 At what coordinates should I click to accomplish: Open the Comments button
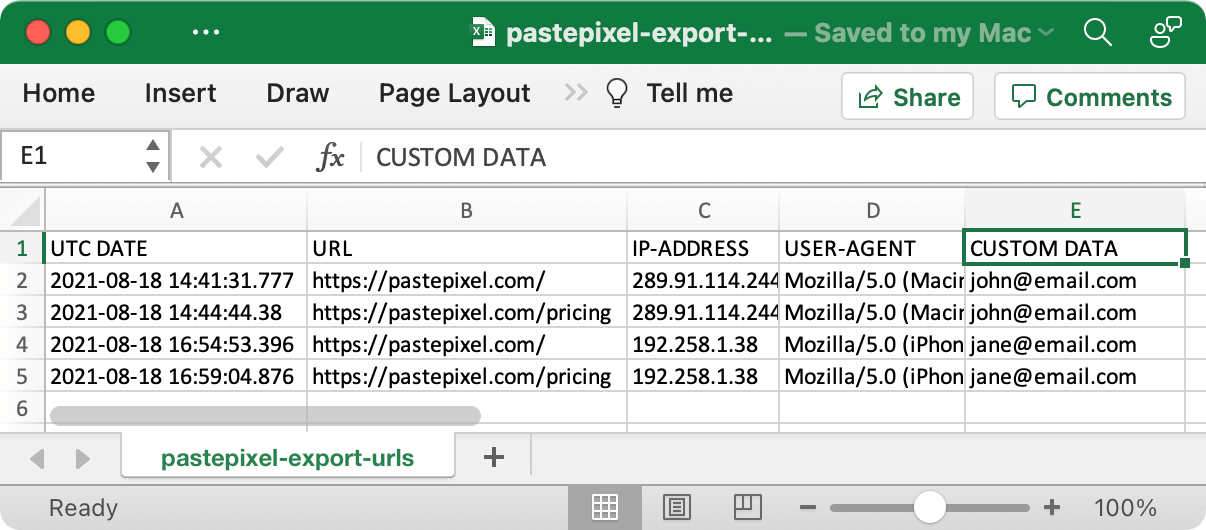pyautogui.click(x=1090, y=97)
